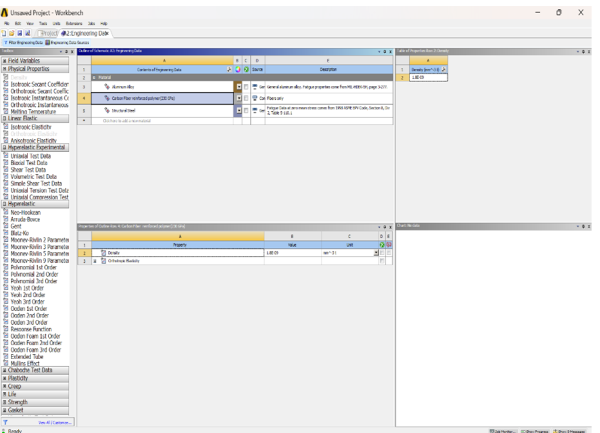Select Isotropic Elasticity property icon
600x433 pixels.
coord(6,127)
